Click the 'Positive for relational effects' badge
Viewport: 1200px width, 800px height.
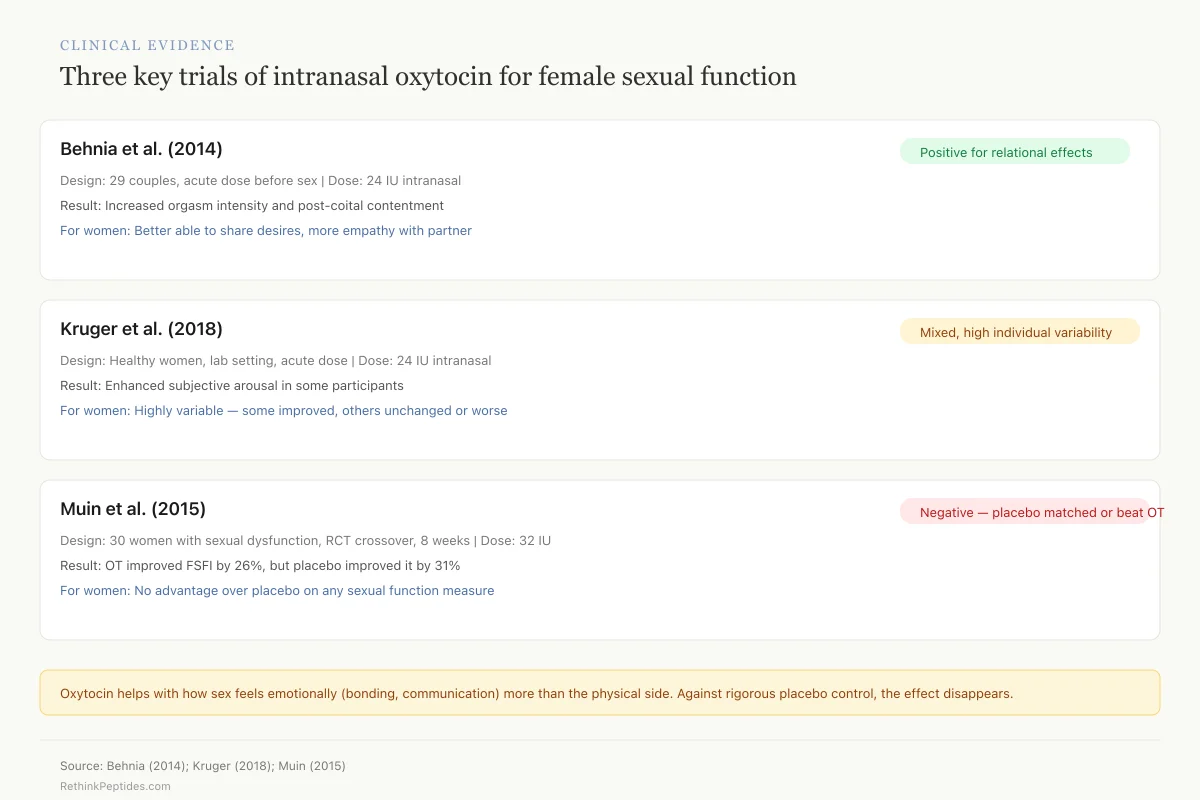pos(1014,152)
